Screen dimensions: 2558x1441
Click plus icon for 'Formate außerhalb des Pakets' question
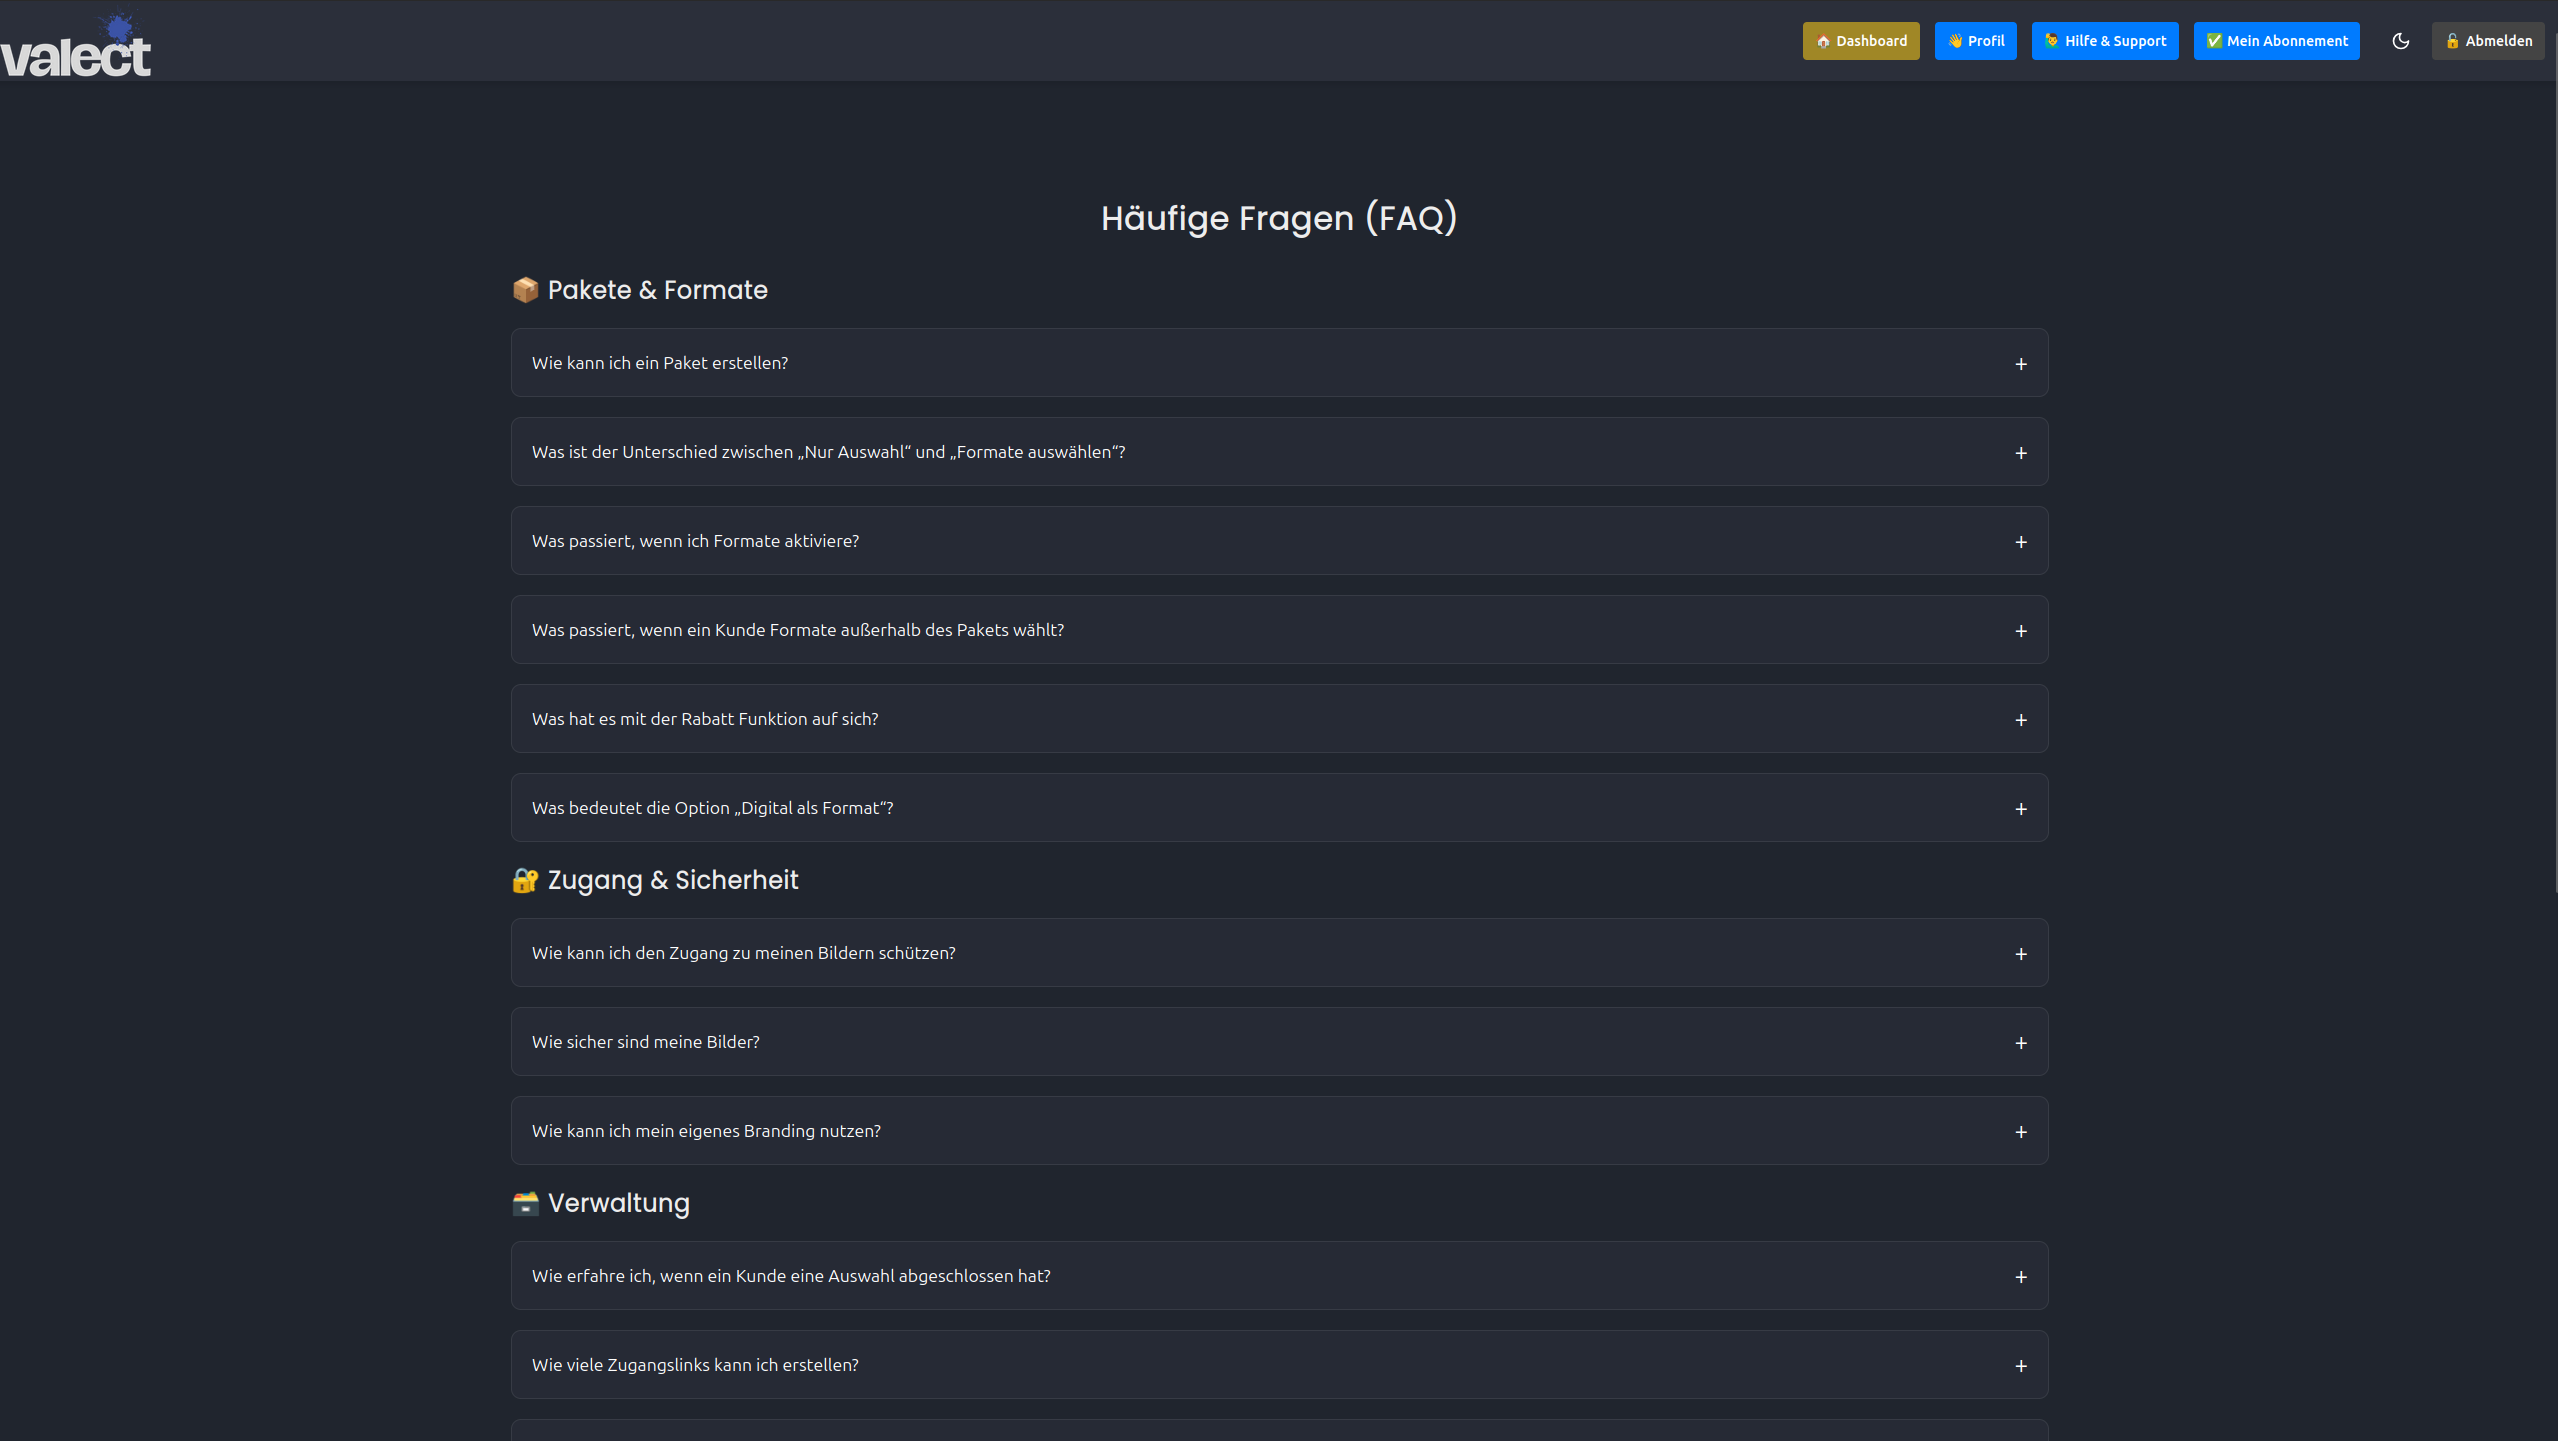pos(2020,631)
